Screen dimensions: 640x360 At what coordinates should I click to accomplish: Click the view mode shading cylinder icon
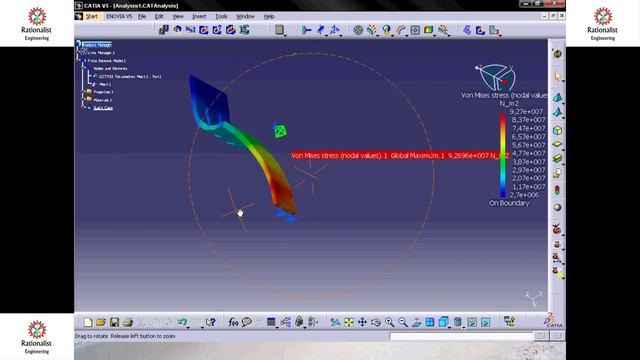(x=458, y=322)
